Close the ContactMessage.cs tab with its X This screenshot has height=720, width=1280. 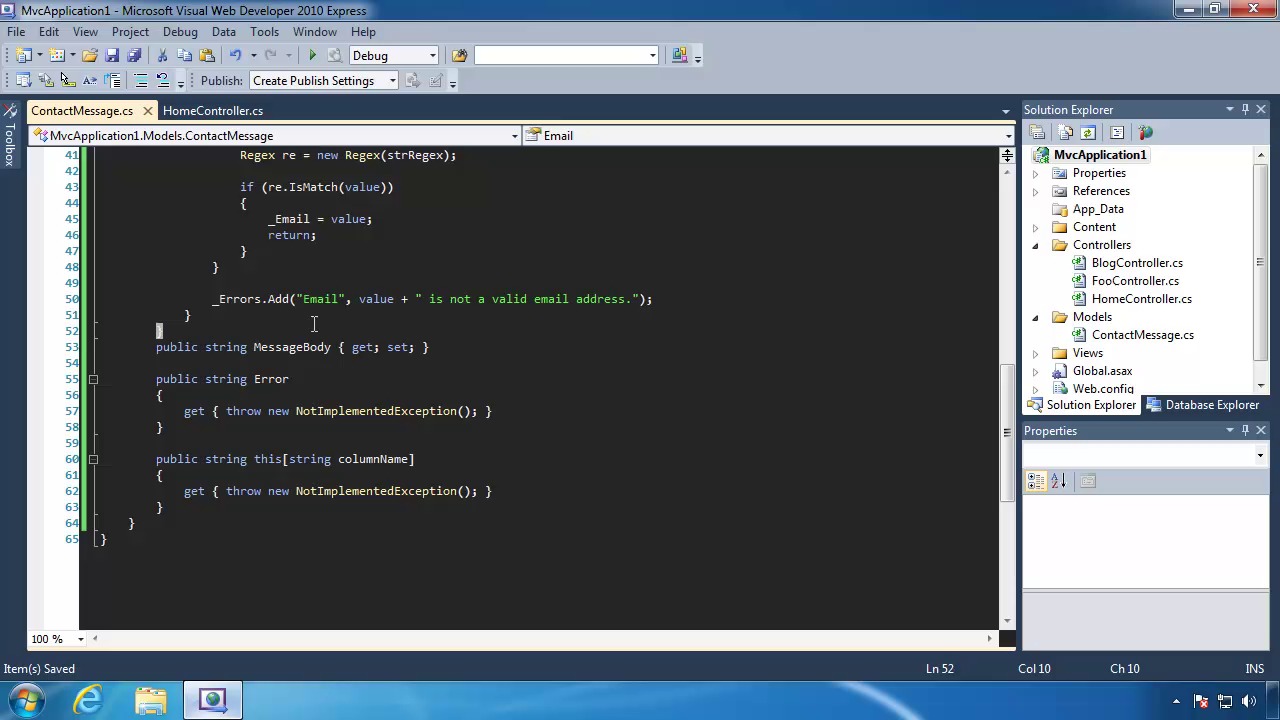148,111
